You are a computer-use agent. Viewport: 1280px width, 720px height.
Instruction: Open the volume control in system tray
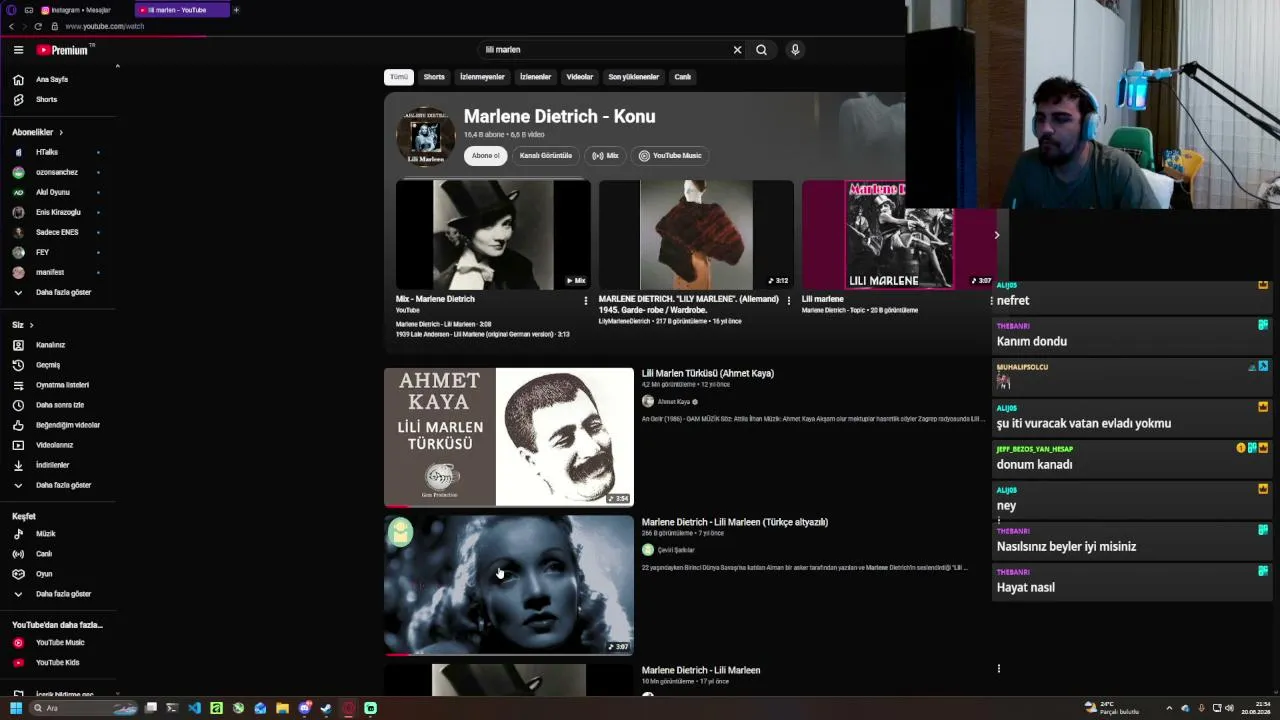(x=1229, y=708)
